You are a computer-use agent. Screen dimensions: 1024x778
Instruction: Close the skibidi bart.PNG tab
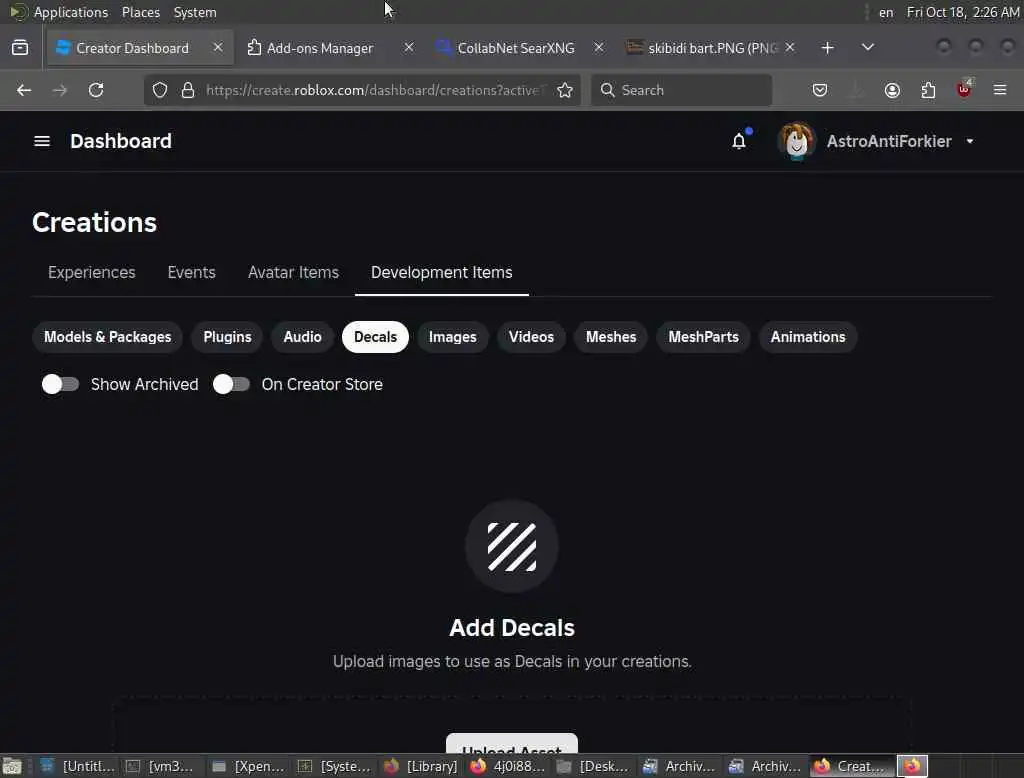pos(790,48)
